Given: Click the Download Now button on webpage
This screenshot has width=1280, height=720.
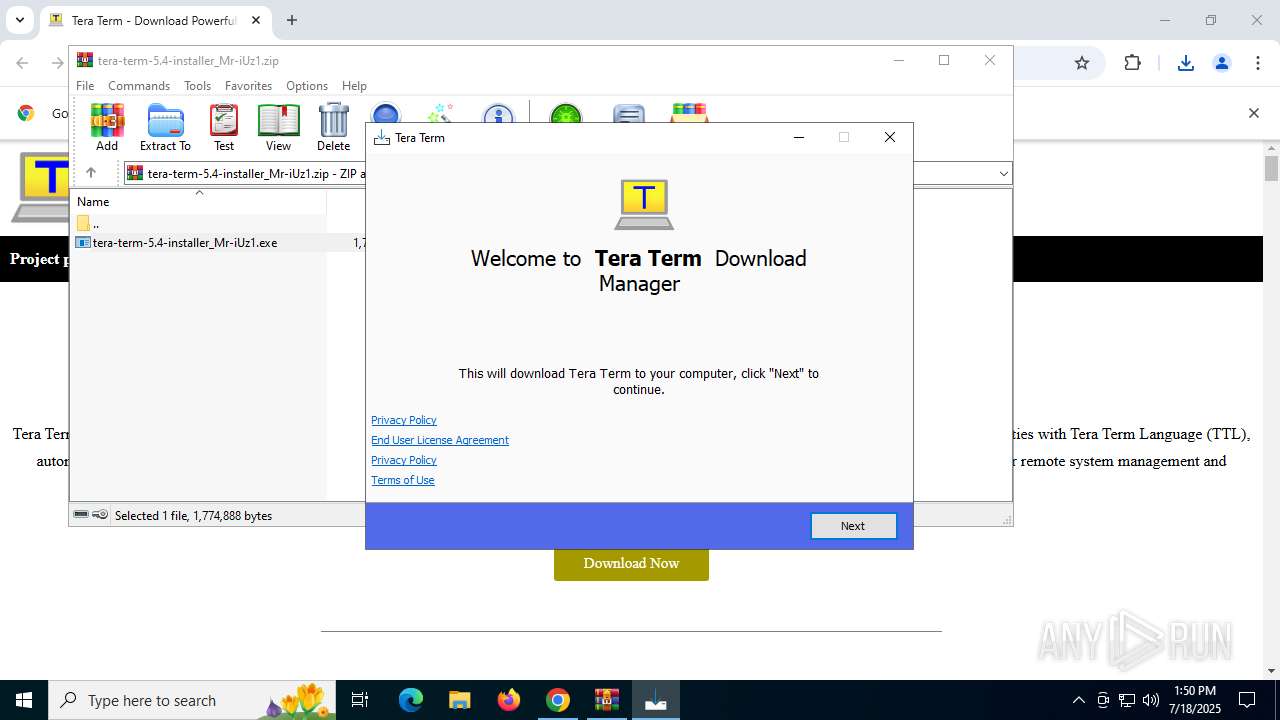Looking at the screenshot, I should (x=631, y=563).
